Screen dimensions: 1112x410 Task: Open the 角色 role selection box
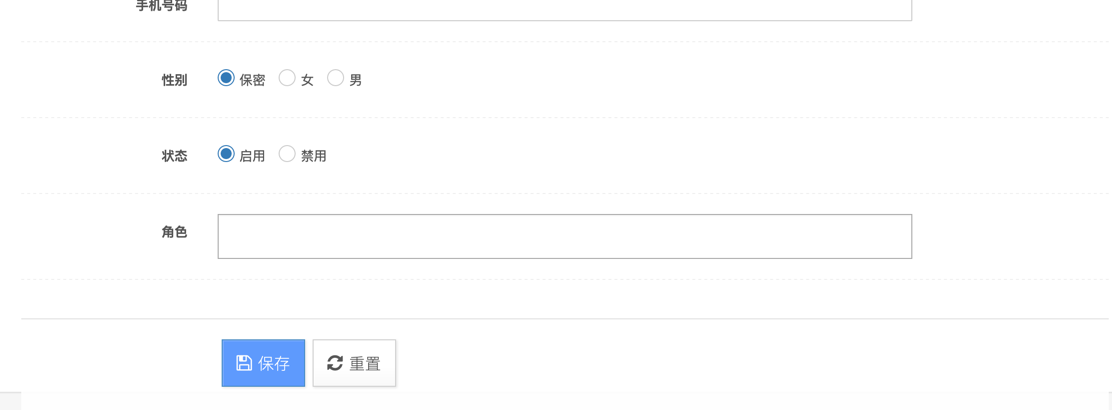tap(564, 236)
